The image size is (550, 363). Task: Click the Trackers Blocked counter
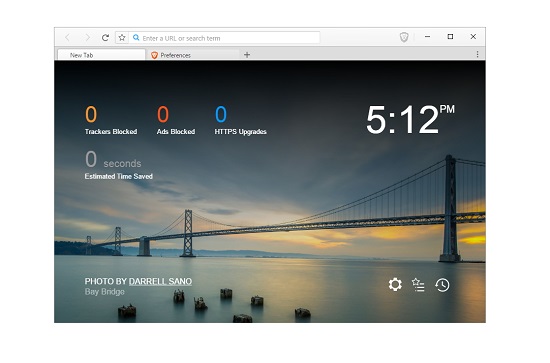(111, 120)
